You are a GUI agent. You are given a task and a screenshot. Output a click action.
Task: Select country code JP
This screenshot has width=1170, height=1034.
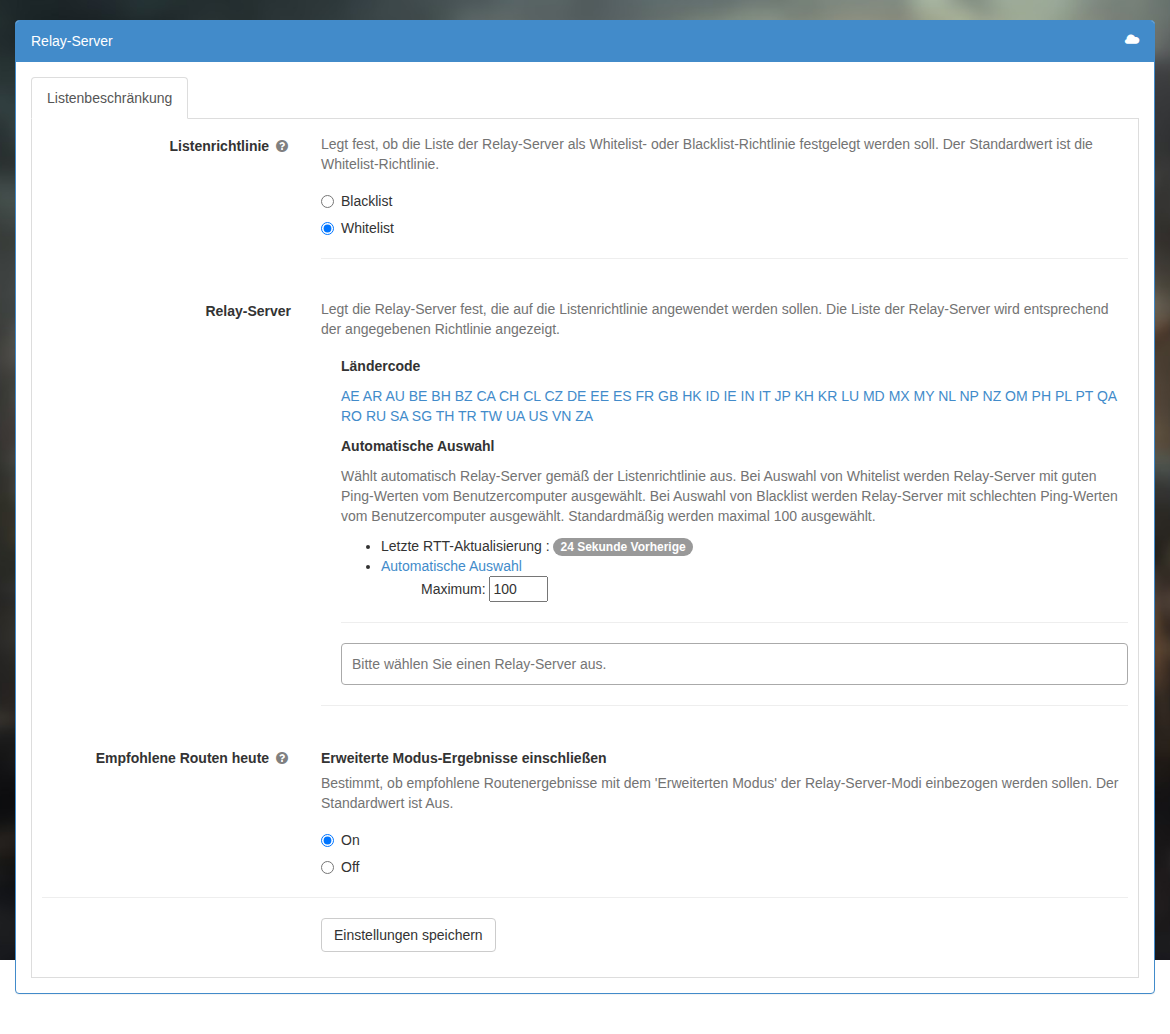tap(782, 396)
